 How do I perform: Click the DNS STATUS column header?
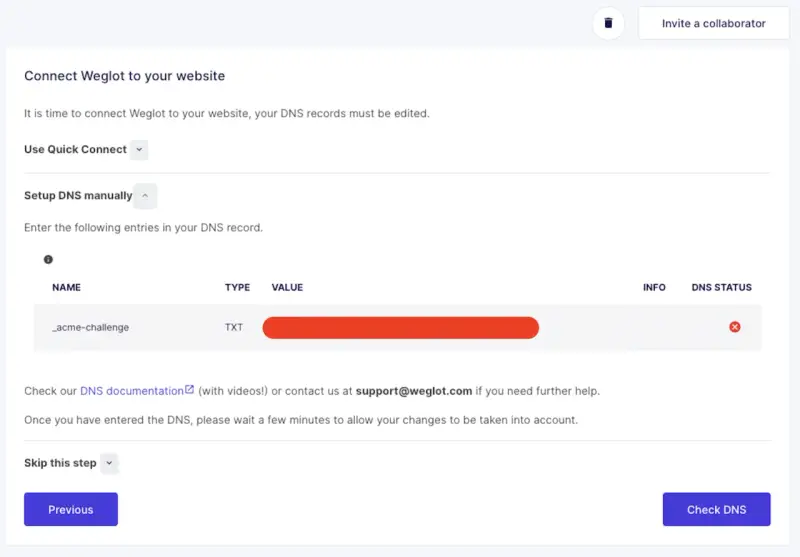point(721,287)
